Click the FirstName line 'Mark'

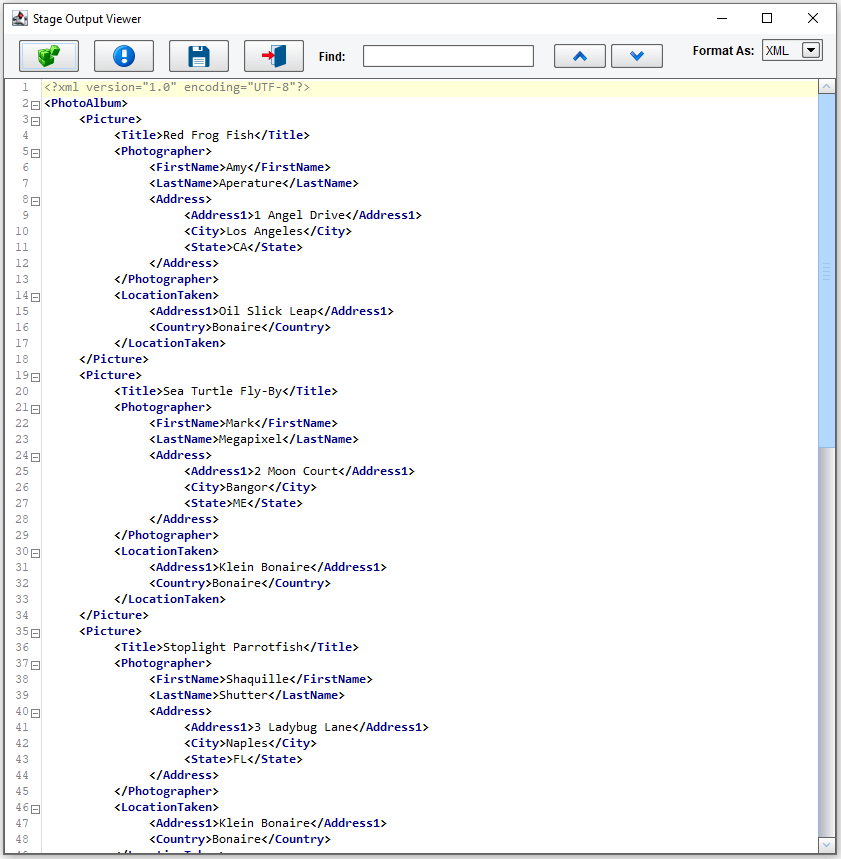pyautogui.click(x=244, y=423)
